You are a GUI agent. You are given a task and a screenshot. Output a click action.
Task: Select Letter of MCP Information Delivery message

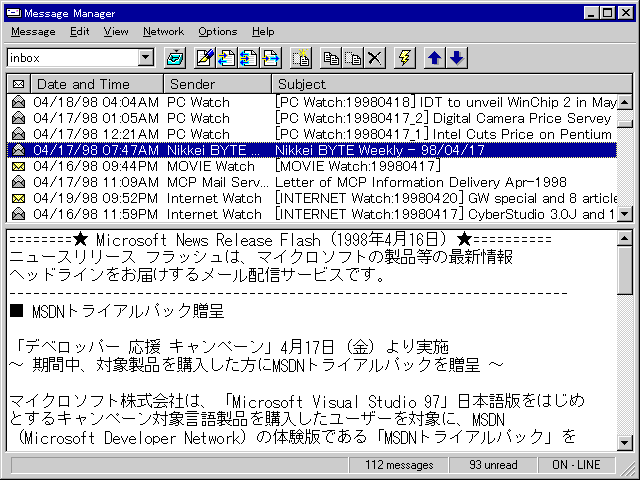312,182
